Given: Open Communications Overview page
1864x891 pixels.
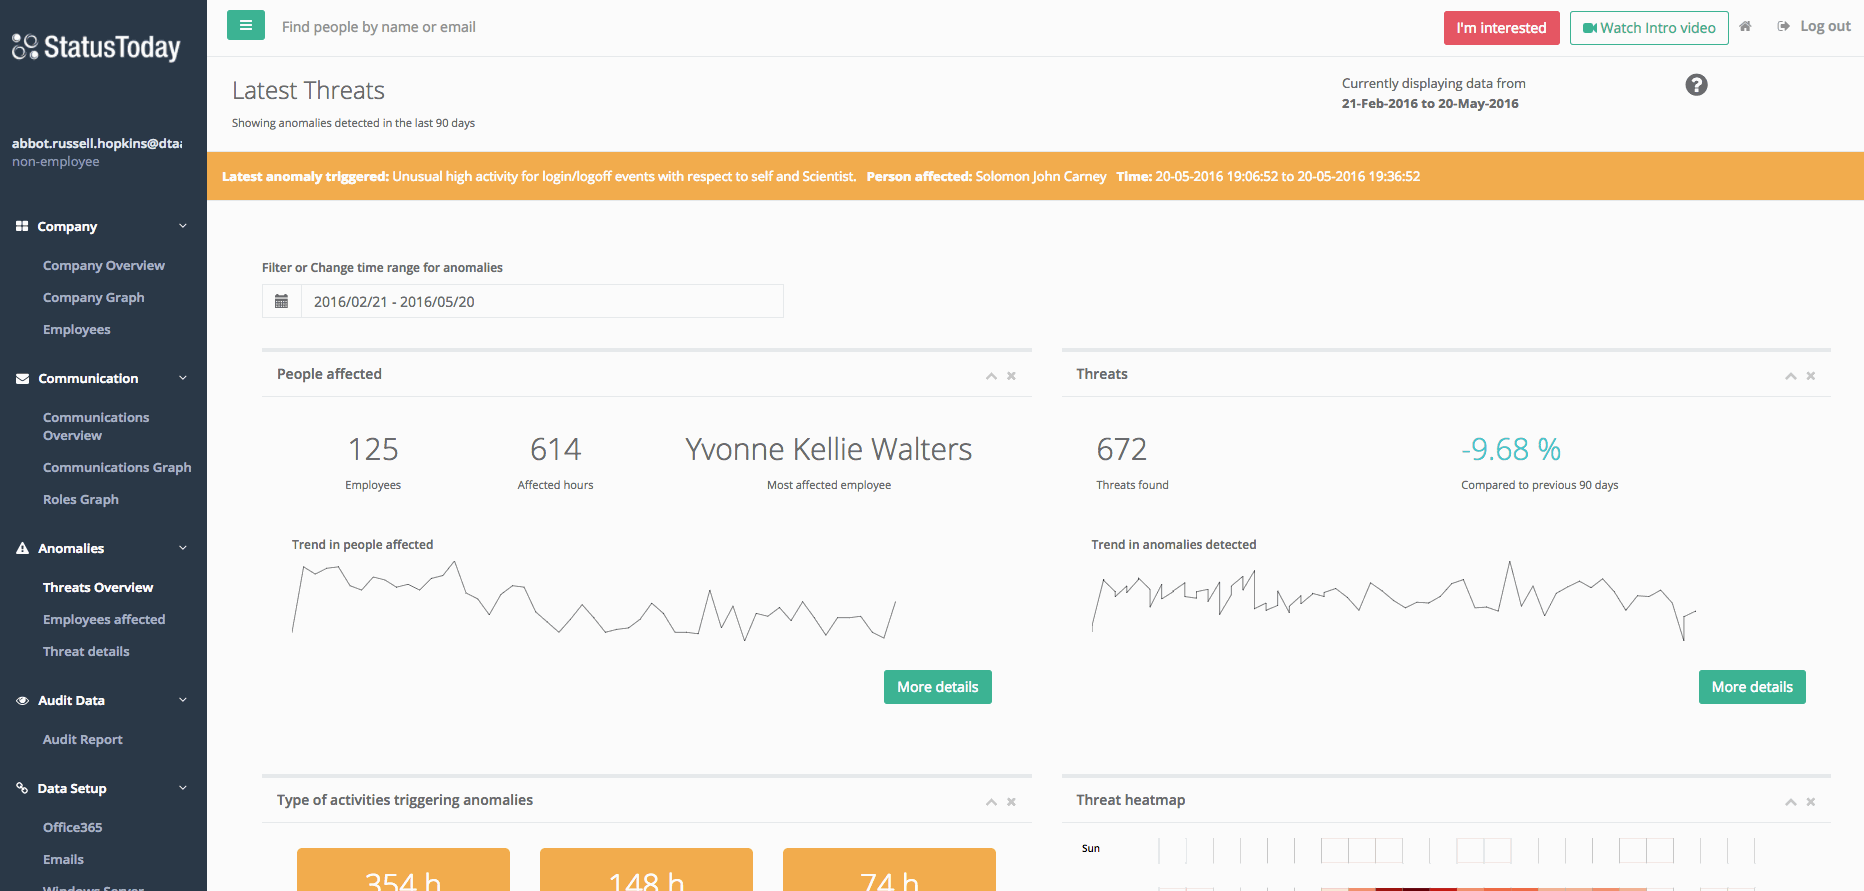Looking at the screenshot, I should [96, 426].
